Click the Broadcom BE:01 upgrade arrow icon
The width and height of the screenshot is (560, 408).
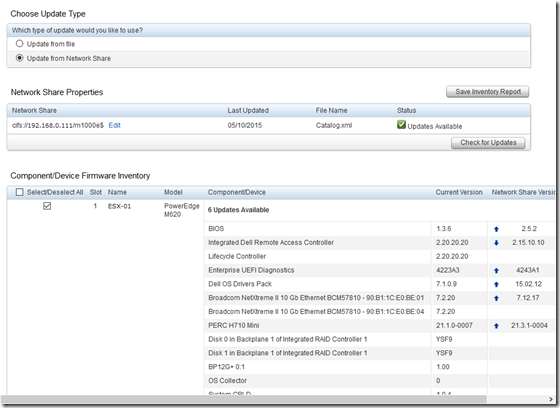496,298
